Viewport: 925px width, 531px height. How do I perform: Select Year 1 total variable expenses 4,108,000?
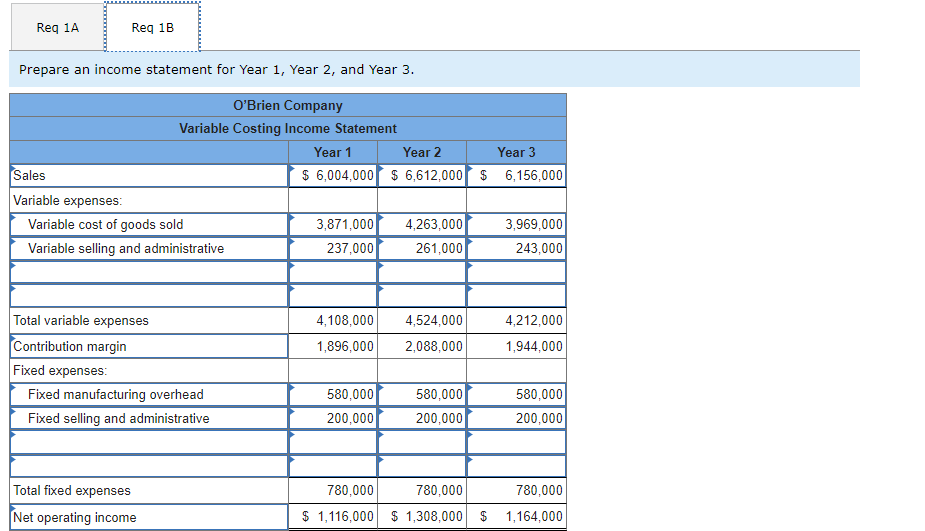coord(333,320)
